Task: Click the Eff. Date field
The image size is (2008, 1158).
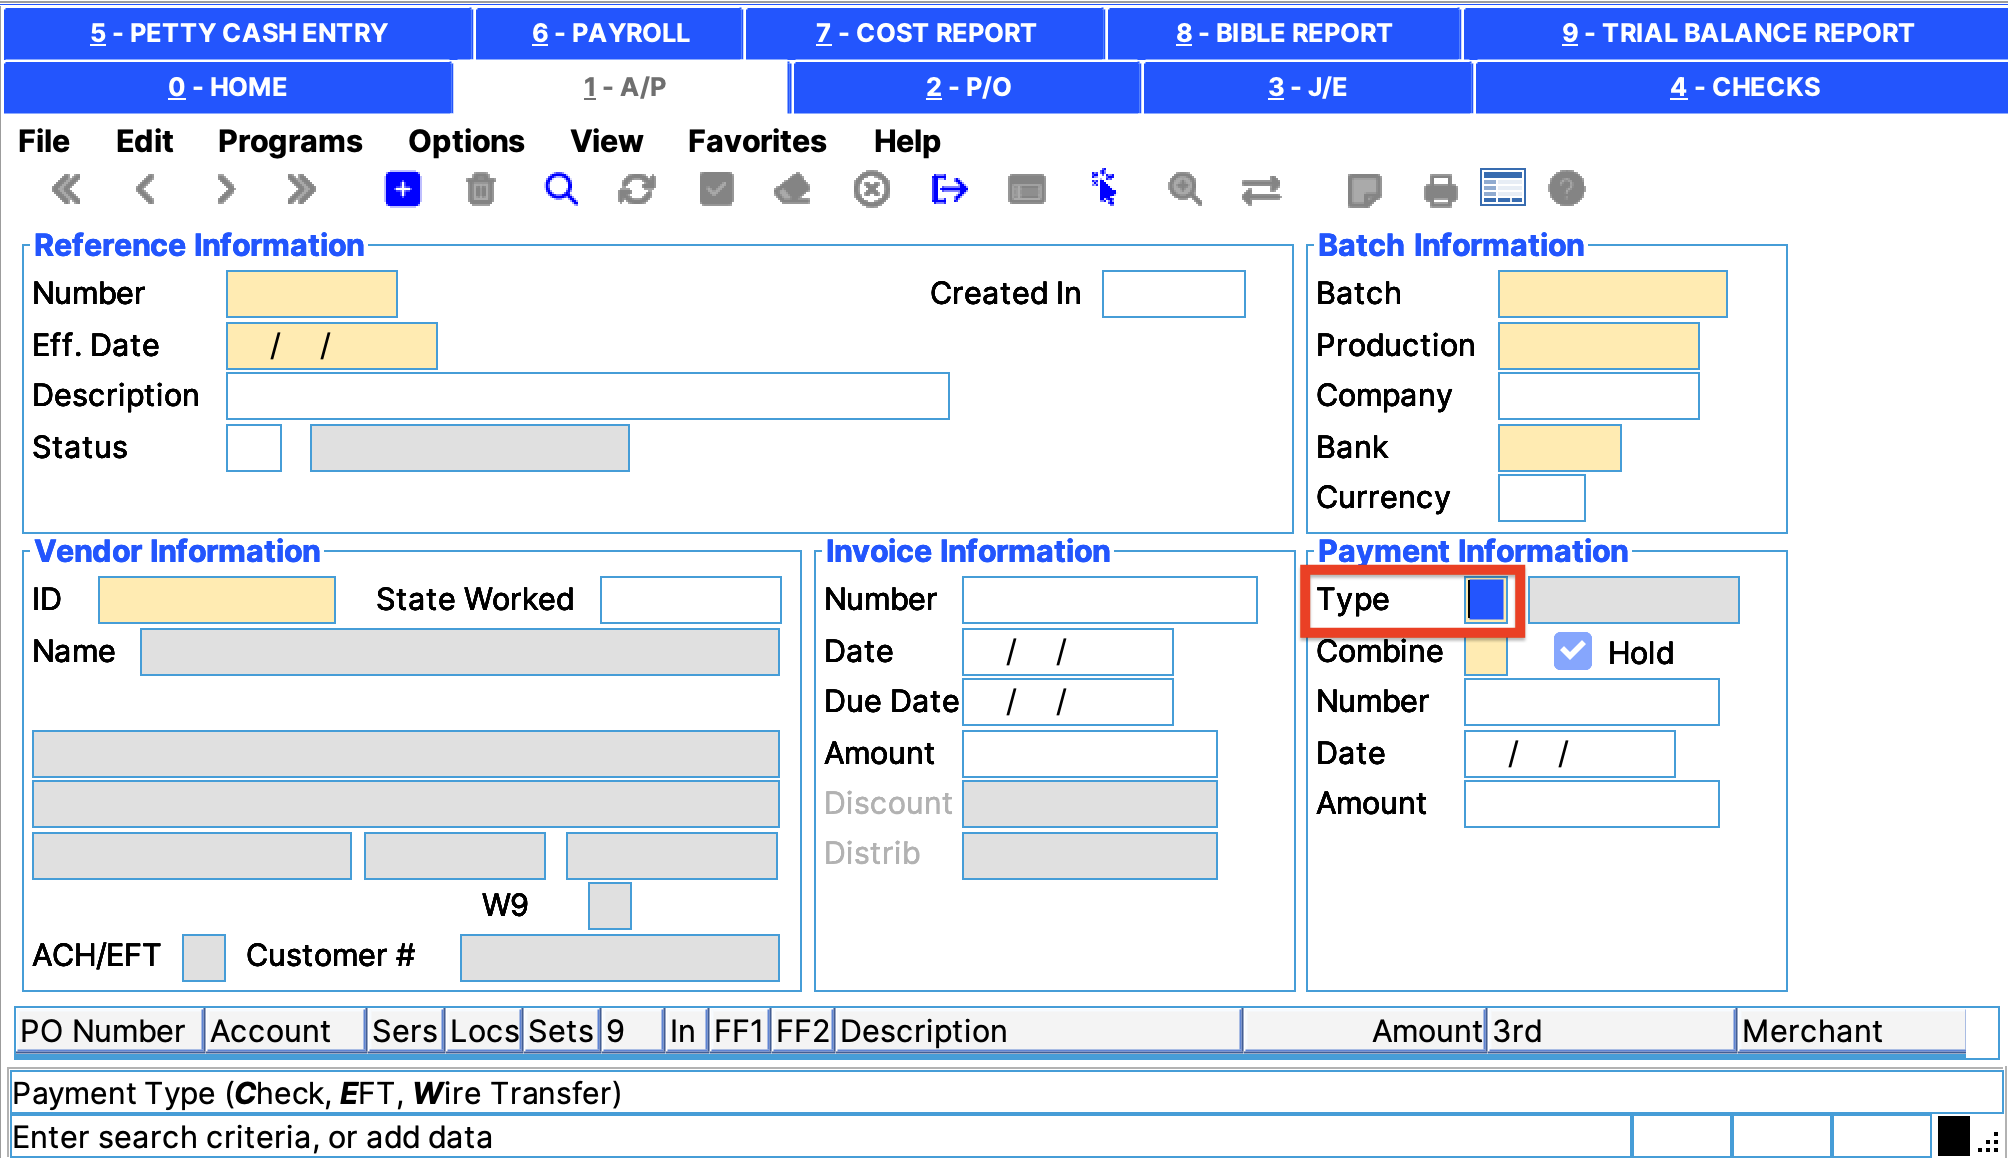Action: pos(332,346)
